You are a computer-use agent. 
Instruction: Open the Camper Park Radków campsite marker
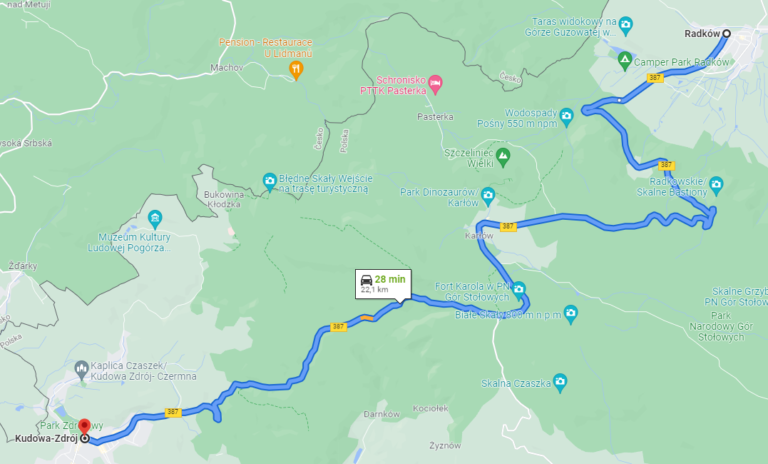coord(624,61)
